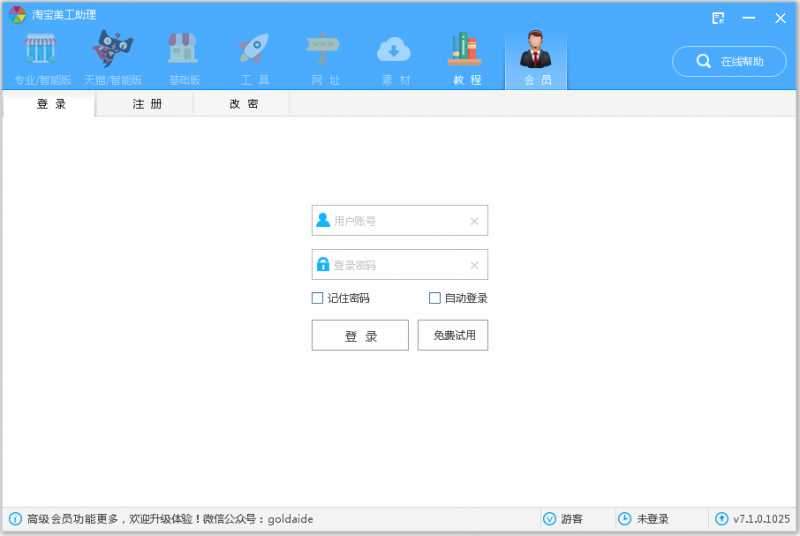Click the app logo in title bar
Screen dimensions: 800x536
[x=17, y=14]
